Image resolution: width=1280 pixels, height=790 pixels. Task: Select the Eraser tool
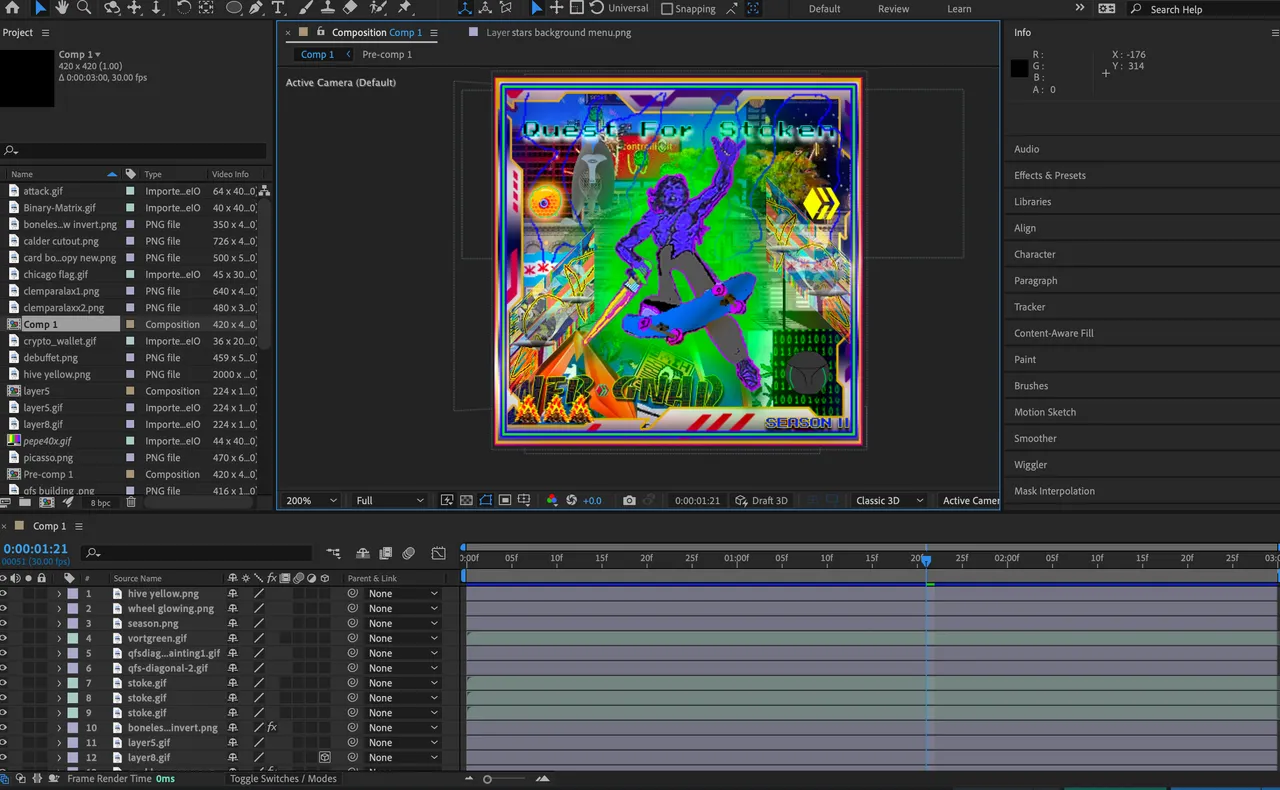(x=350, y=8)
